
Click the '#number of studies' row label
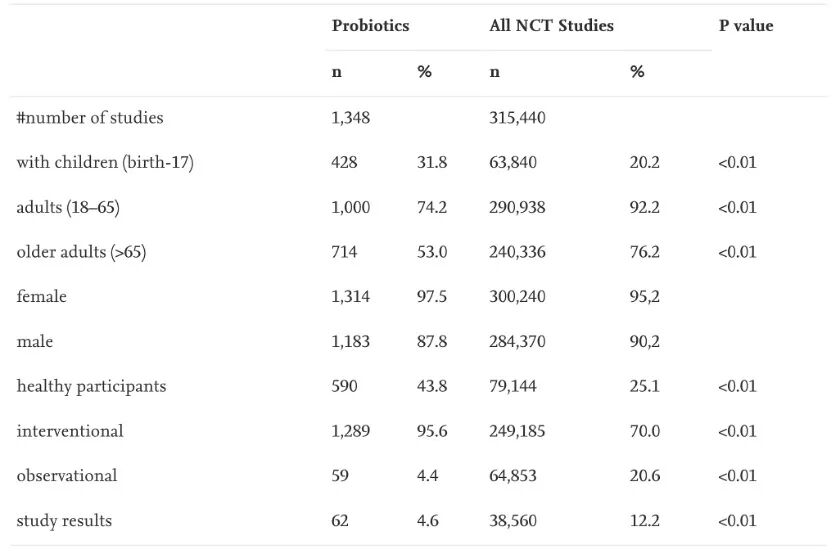(90, 118)
